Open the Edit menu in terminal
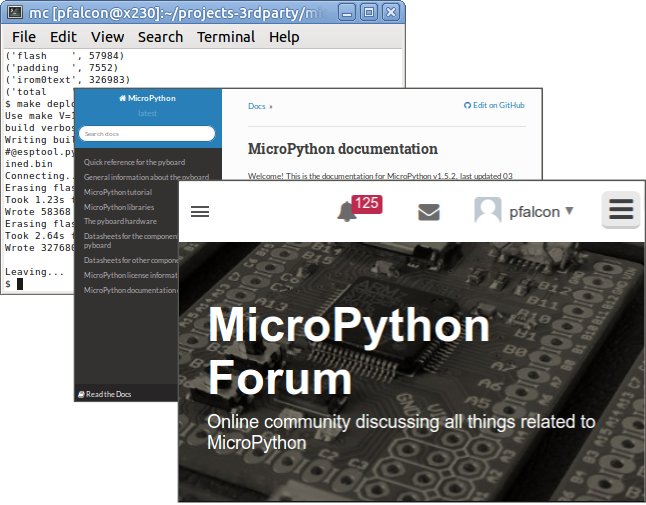The width and height of the screenshot is (646, 505). (63, 37)
